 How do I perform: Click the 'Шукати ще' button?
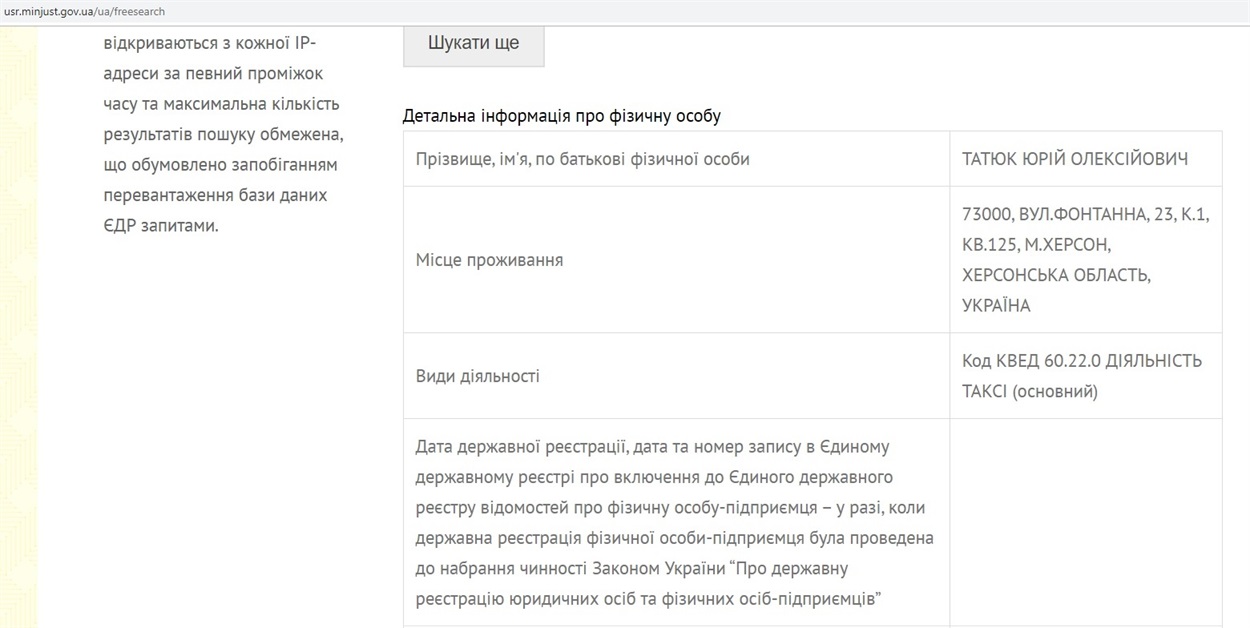473,45
